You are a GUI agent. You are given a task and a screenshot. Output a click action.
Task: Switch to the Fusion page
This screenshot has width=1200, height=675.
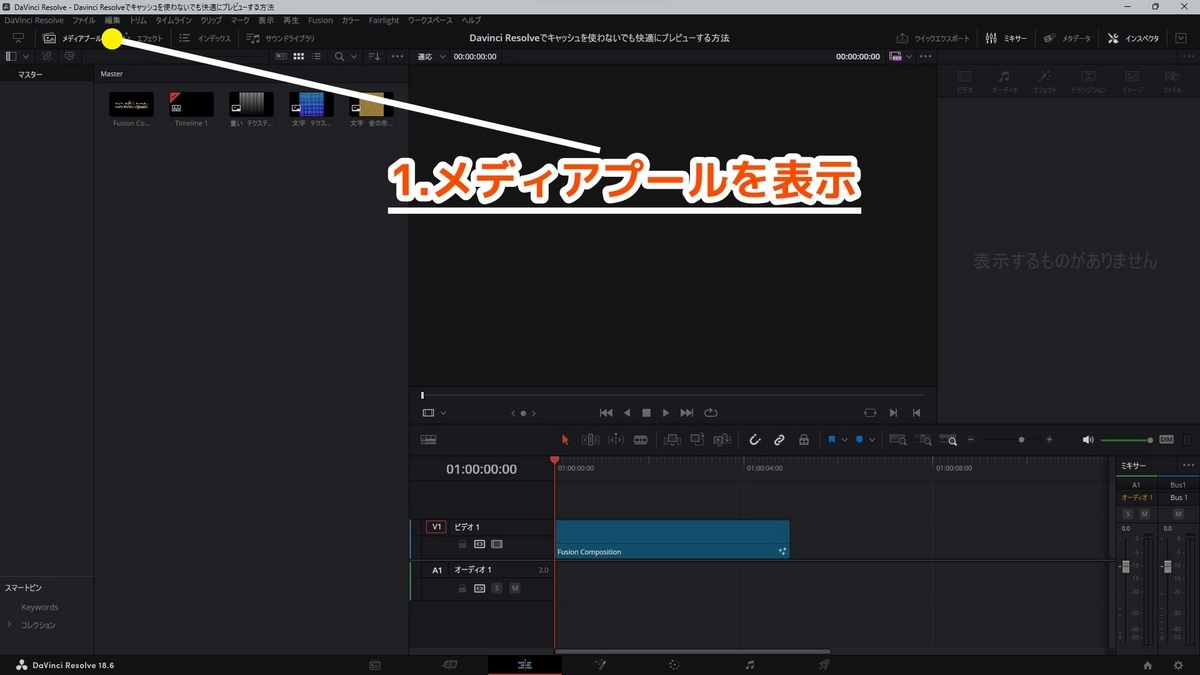click(599, 664)
